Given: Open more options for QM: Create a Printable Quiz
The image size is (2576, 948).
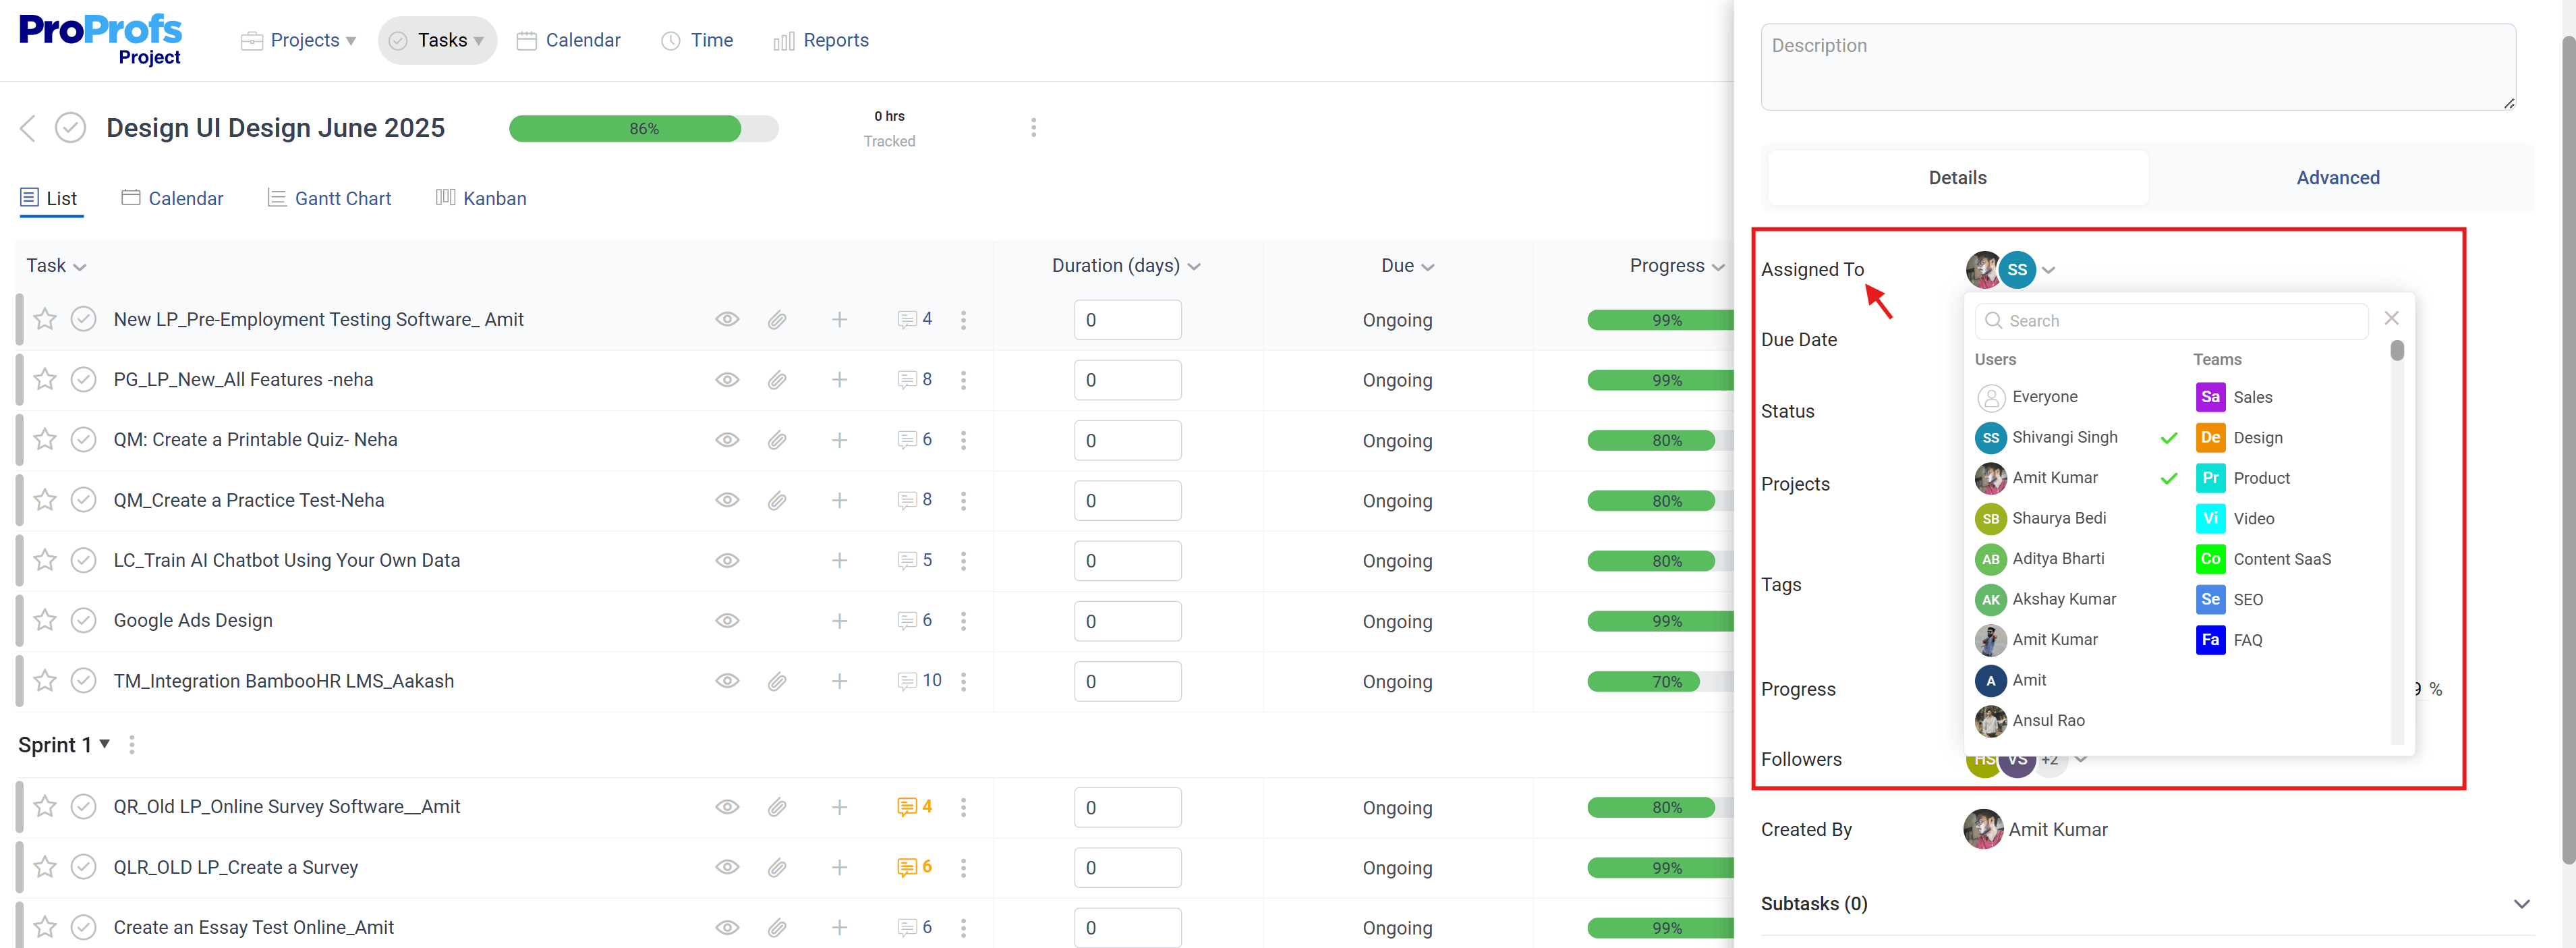Looking at the screenshot, I should (963, 440).
